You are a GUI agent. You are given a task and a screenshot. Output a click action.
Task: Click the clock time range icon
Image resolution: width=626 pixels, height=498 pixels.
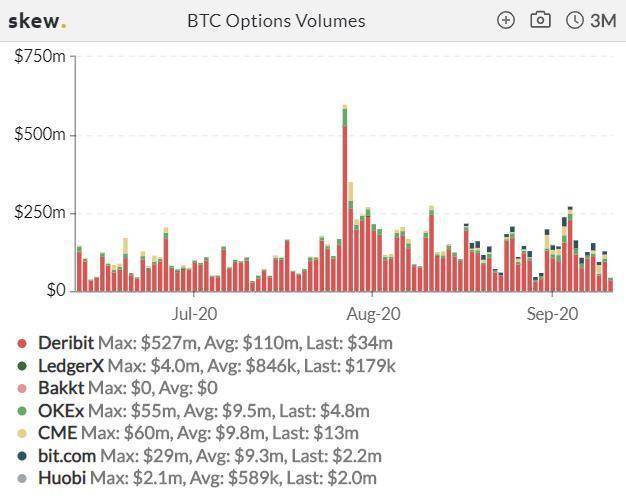(x=575, y=20)
